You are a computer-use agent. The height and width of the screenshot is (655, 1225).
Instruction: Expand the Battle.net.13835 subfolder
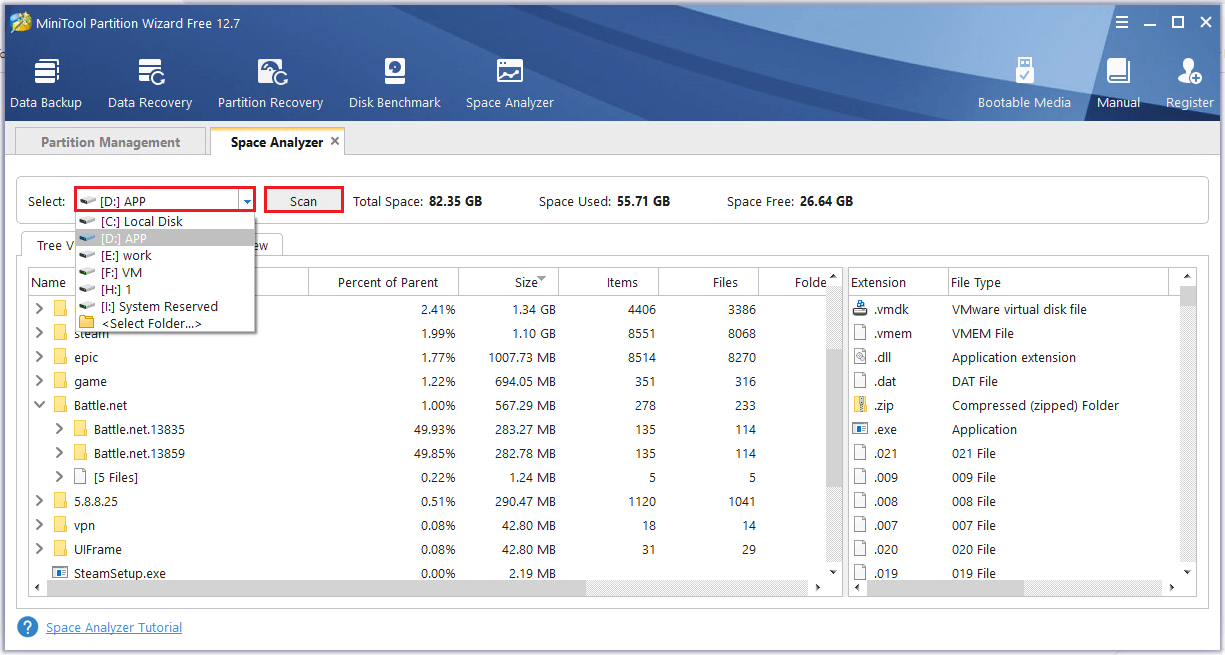coord(59,429)
